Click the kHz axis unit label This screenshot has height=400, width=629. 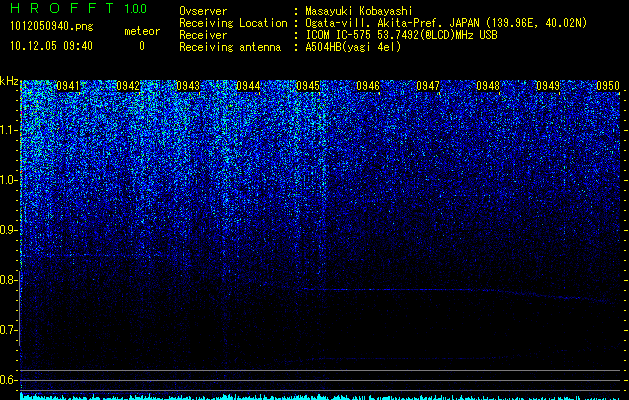[x=9, y=81]
